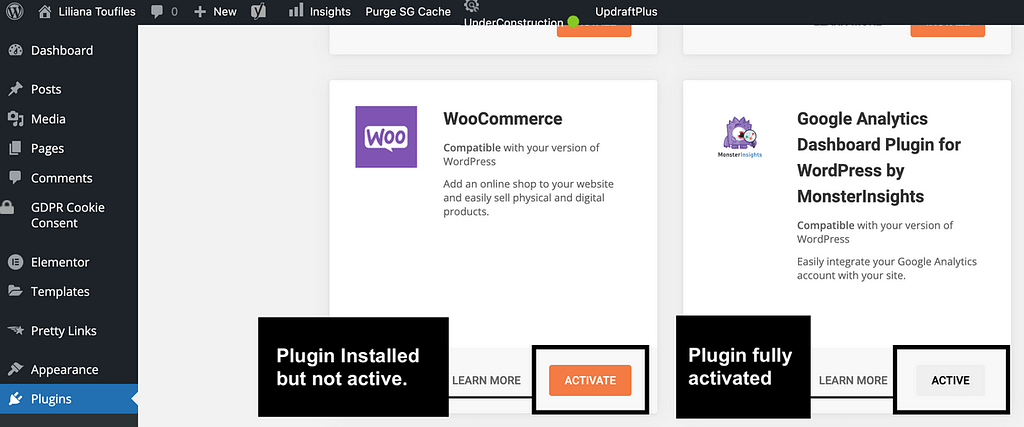The image size is (1024, 427).
Task: Click Learn More for WooCommerce
Action: (486, 380)
